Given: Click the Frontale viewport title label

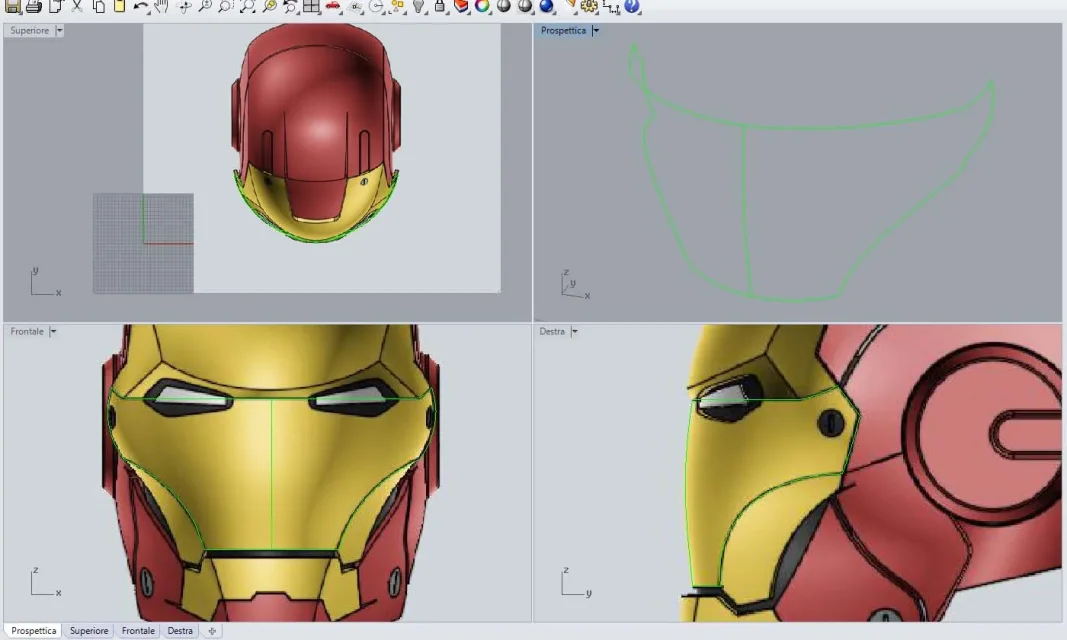Looking at the screenshot, I should tap(27, 332).
